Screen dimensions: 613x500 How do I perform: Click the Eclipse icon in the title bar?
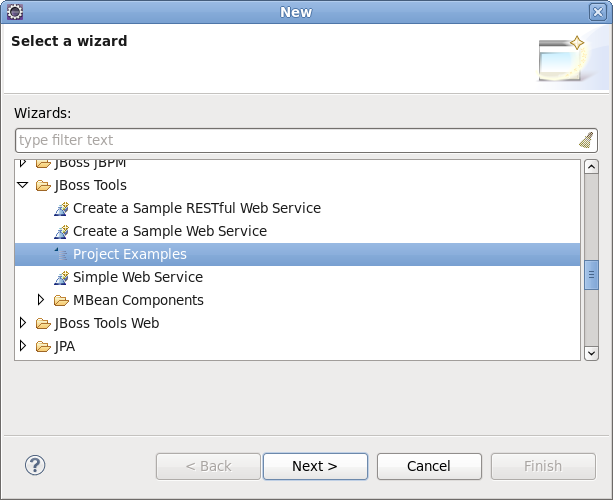click(x=15, y=12)
